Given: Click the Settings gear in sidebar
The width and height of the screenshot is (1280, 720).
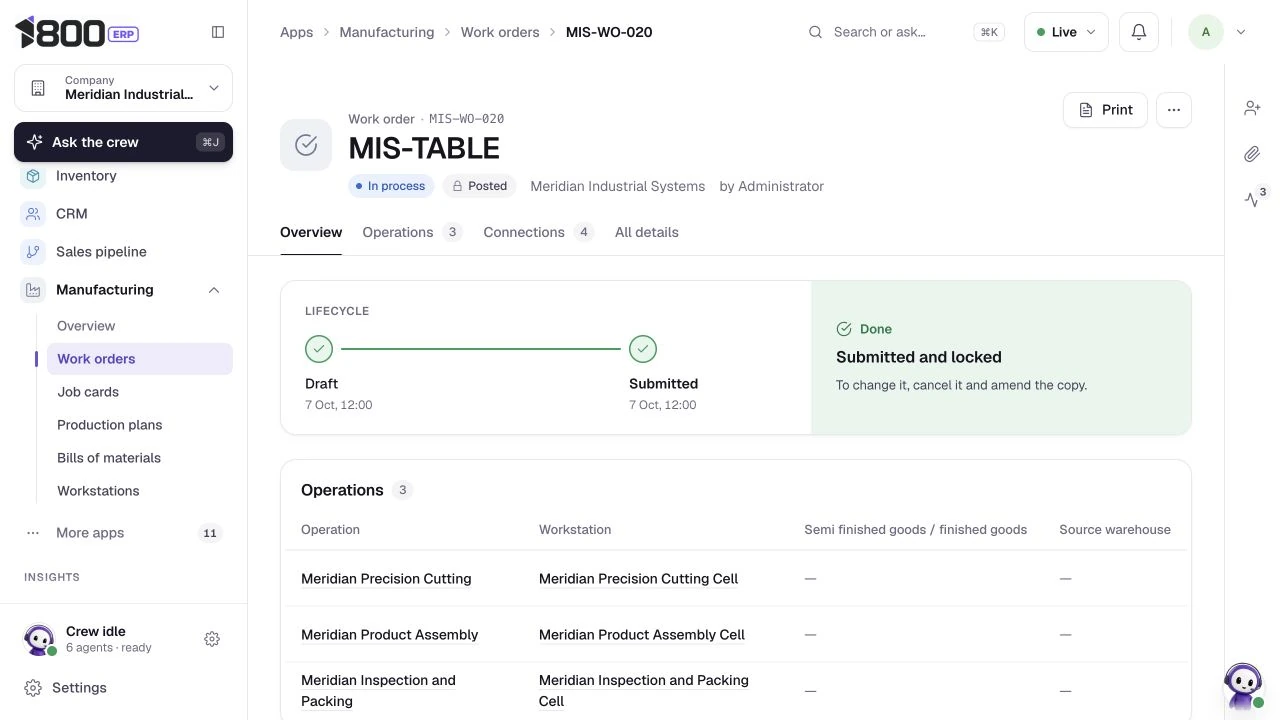Looking at the screenshot, I should click(33, 688).
